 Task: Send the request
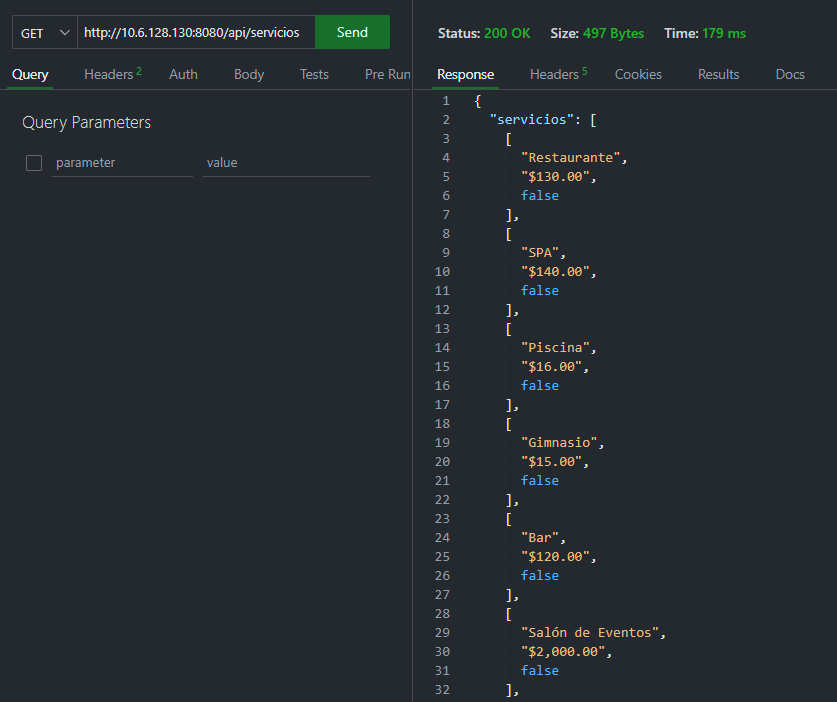click(352, 33)
